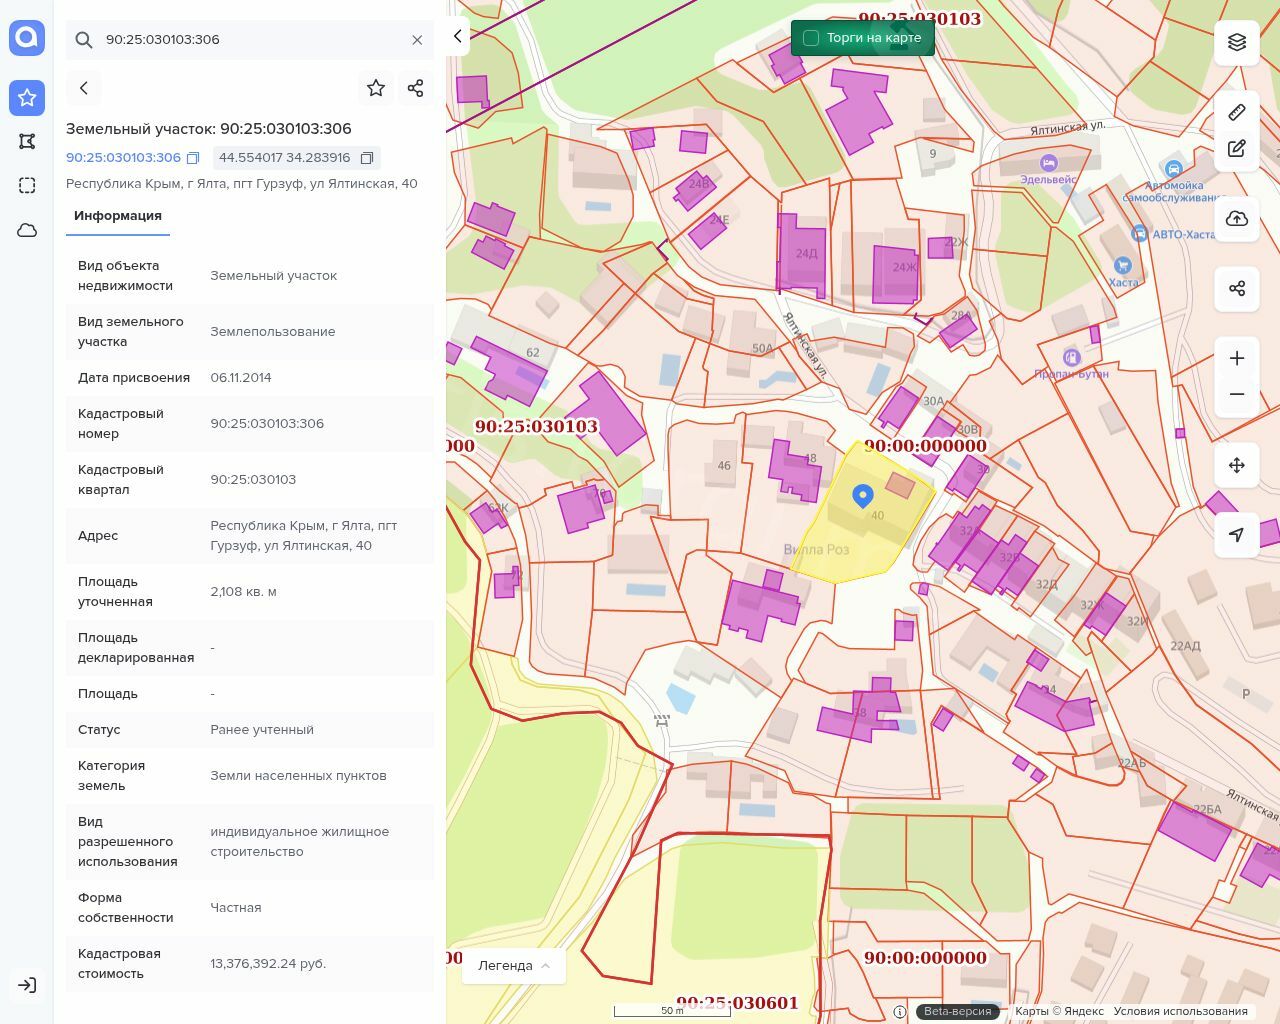1280x1024 pixels.
Task: Share the parcel via the panel share icon
Action: coord(416,88)
